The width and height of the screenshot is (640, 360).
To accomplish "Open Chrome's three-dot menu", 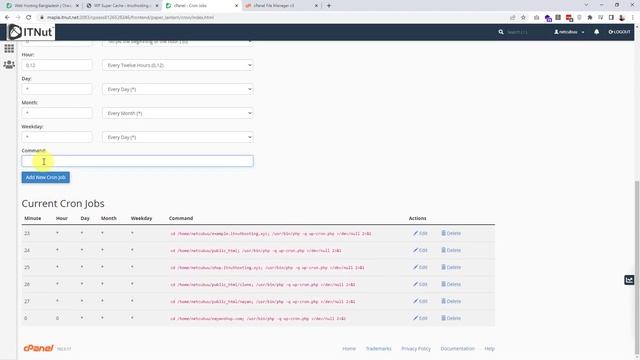I will tap(633, 18).
